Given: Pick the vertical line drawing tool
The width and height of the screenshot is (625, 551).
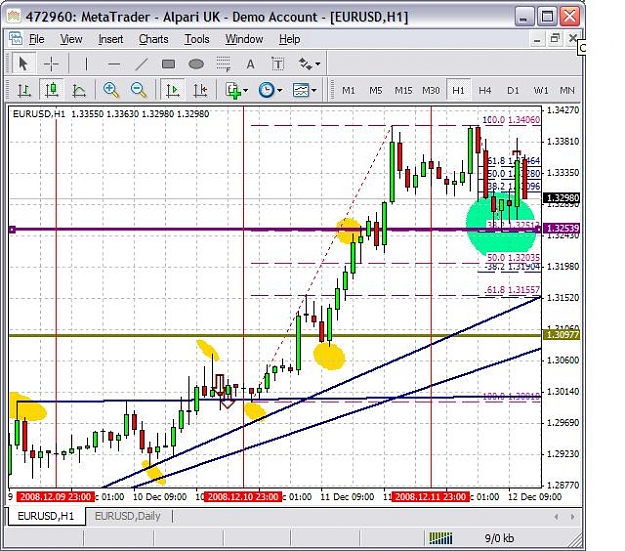Looking at the screenshot, I should coord(86,64).
